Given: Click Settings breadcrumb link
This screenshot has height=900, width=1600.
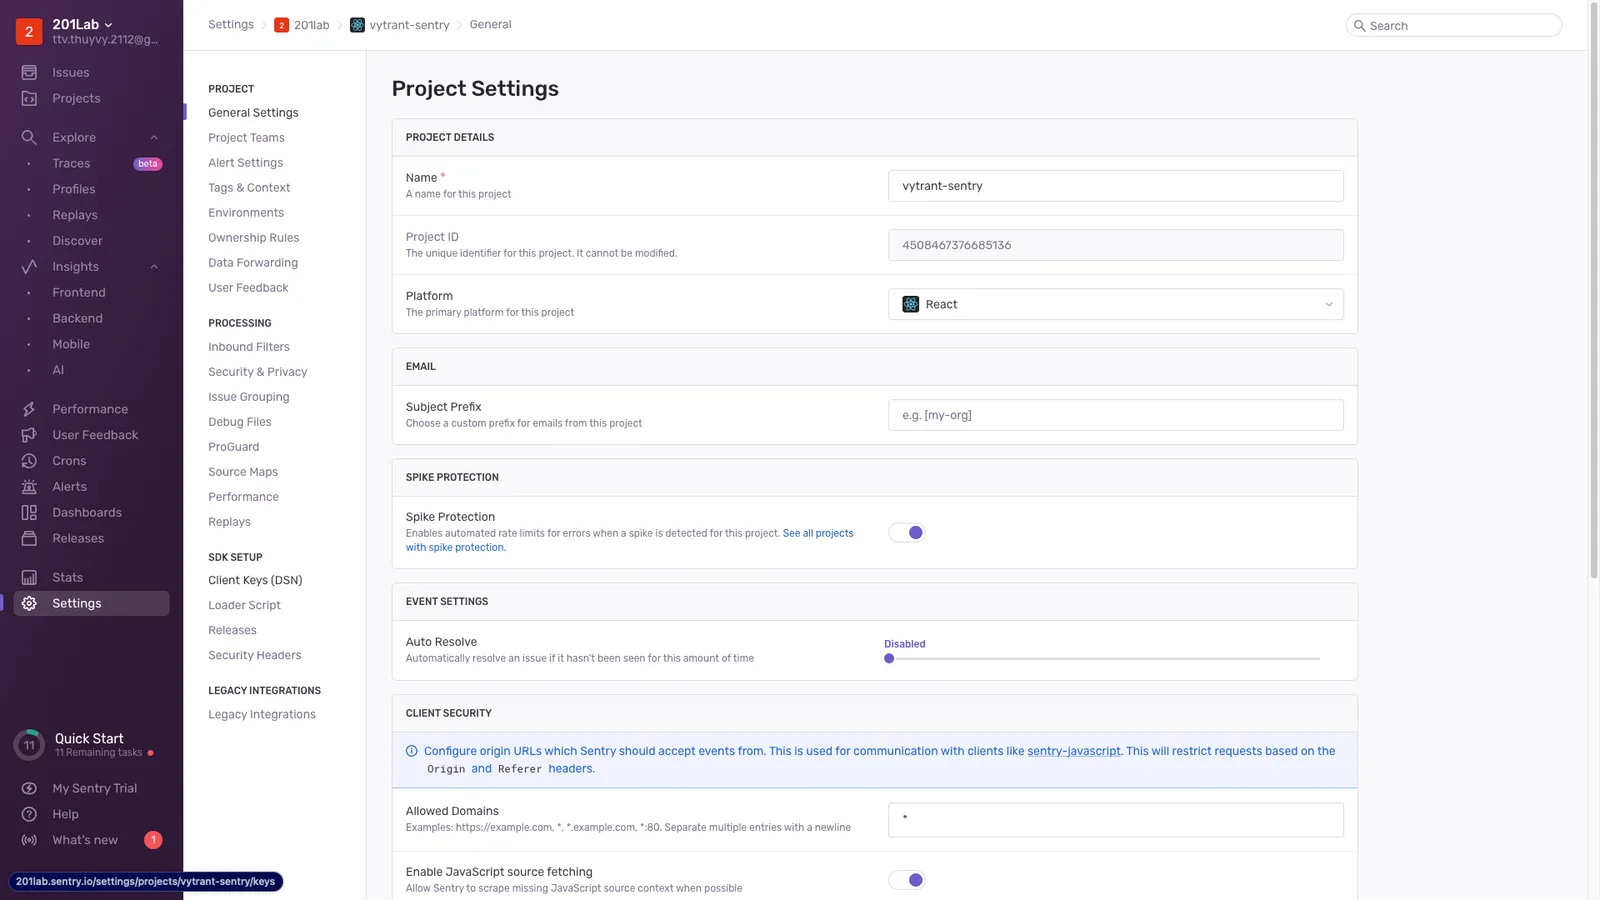Looking at the screenshot, I should coord(231,24).
